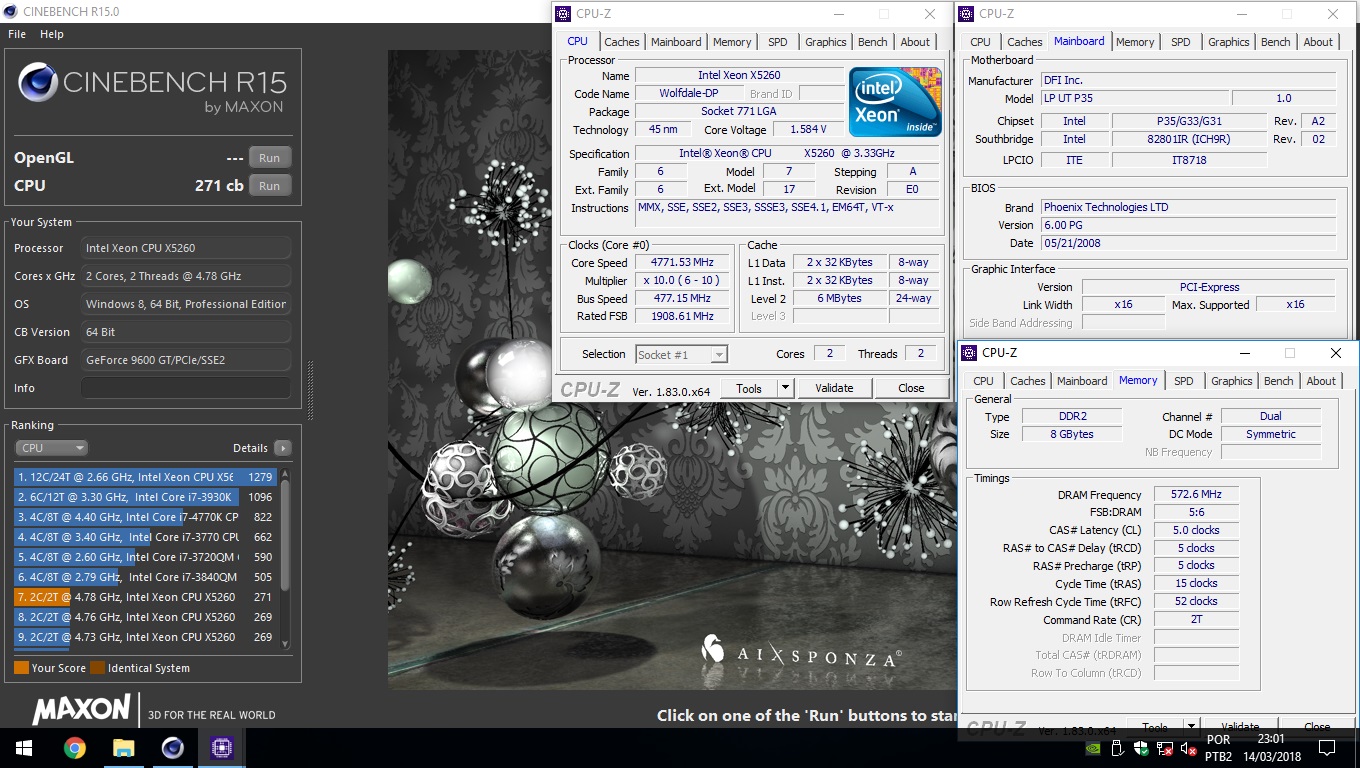Click Close button in CPU window
1360x768 pixels.
coord(911,388)
